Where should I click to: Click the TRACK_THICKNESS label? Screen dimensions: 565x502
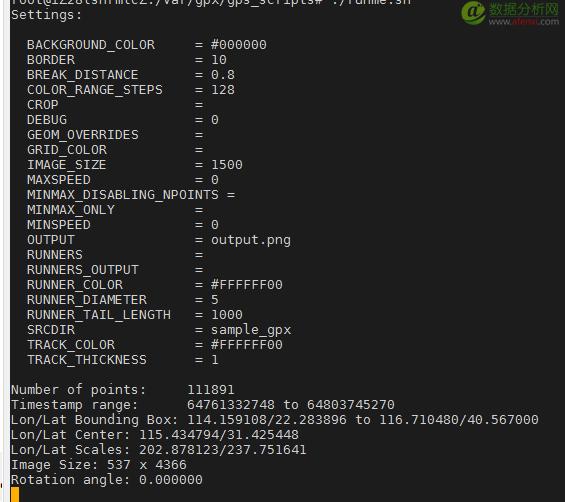pos(87,360)
